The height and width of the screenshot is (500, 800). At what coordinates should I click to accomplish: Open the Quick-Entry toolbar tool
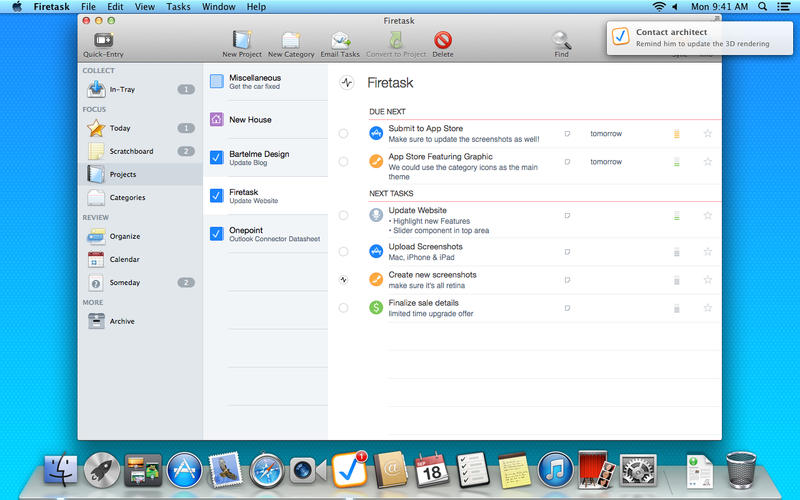pos(103,41)
